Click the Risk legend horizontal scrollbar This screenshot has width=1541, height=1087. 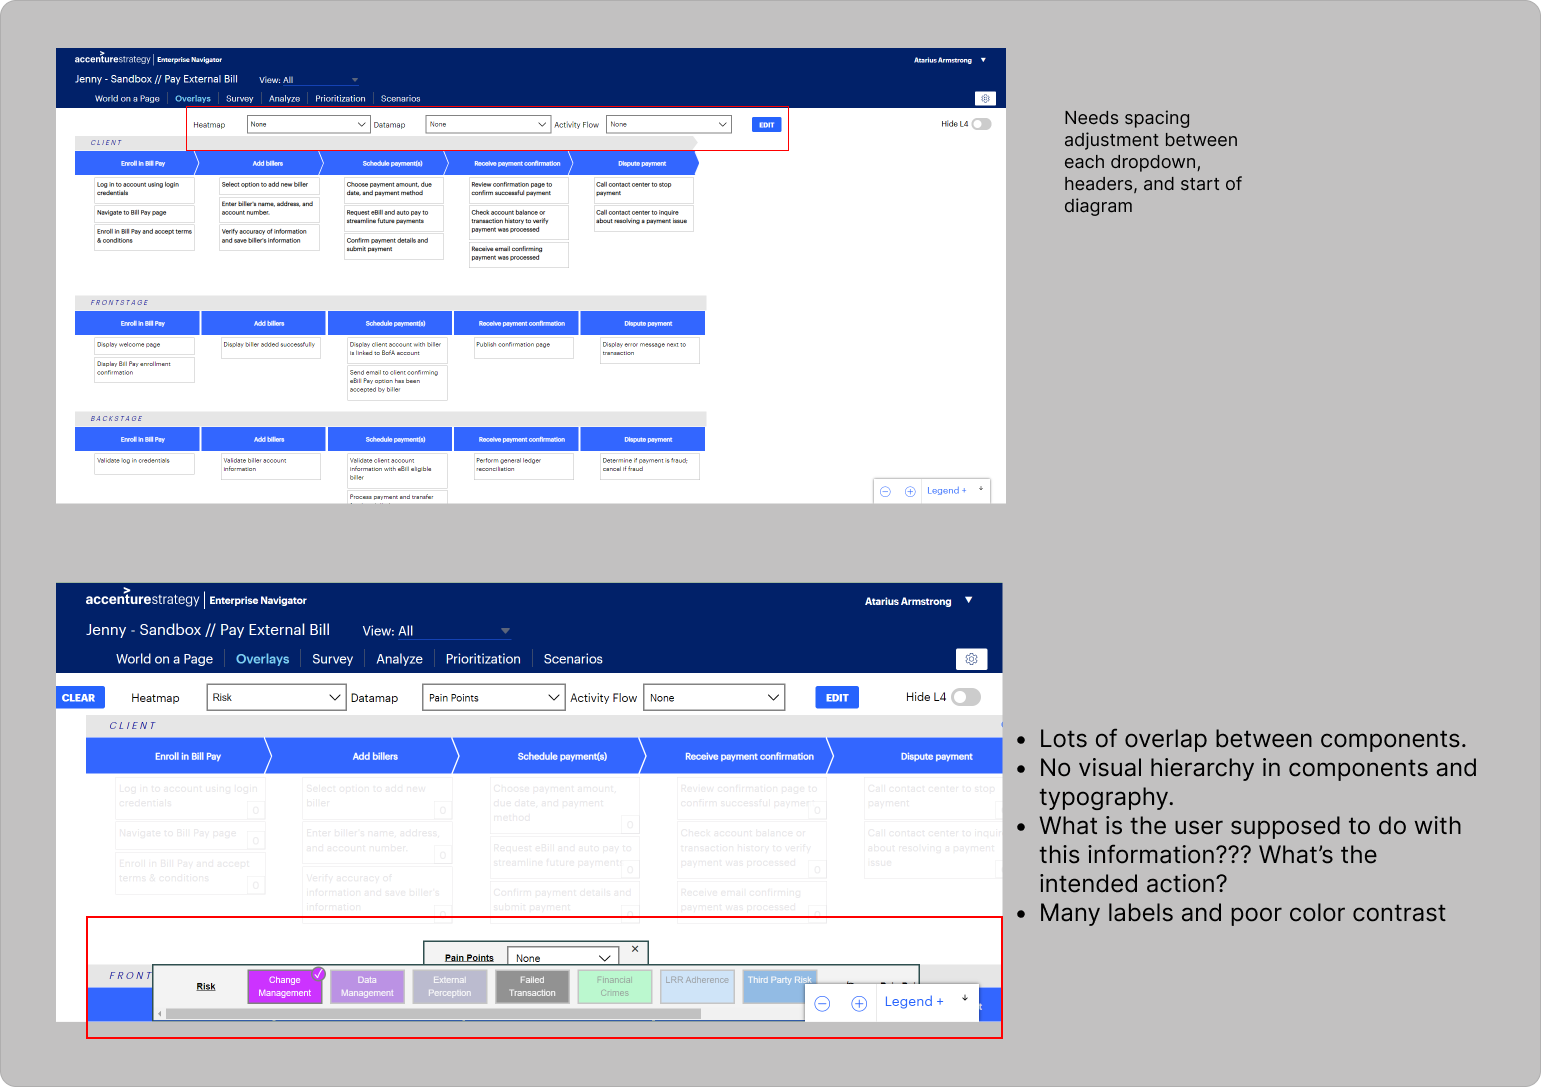(433, 1014)
